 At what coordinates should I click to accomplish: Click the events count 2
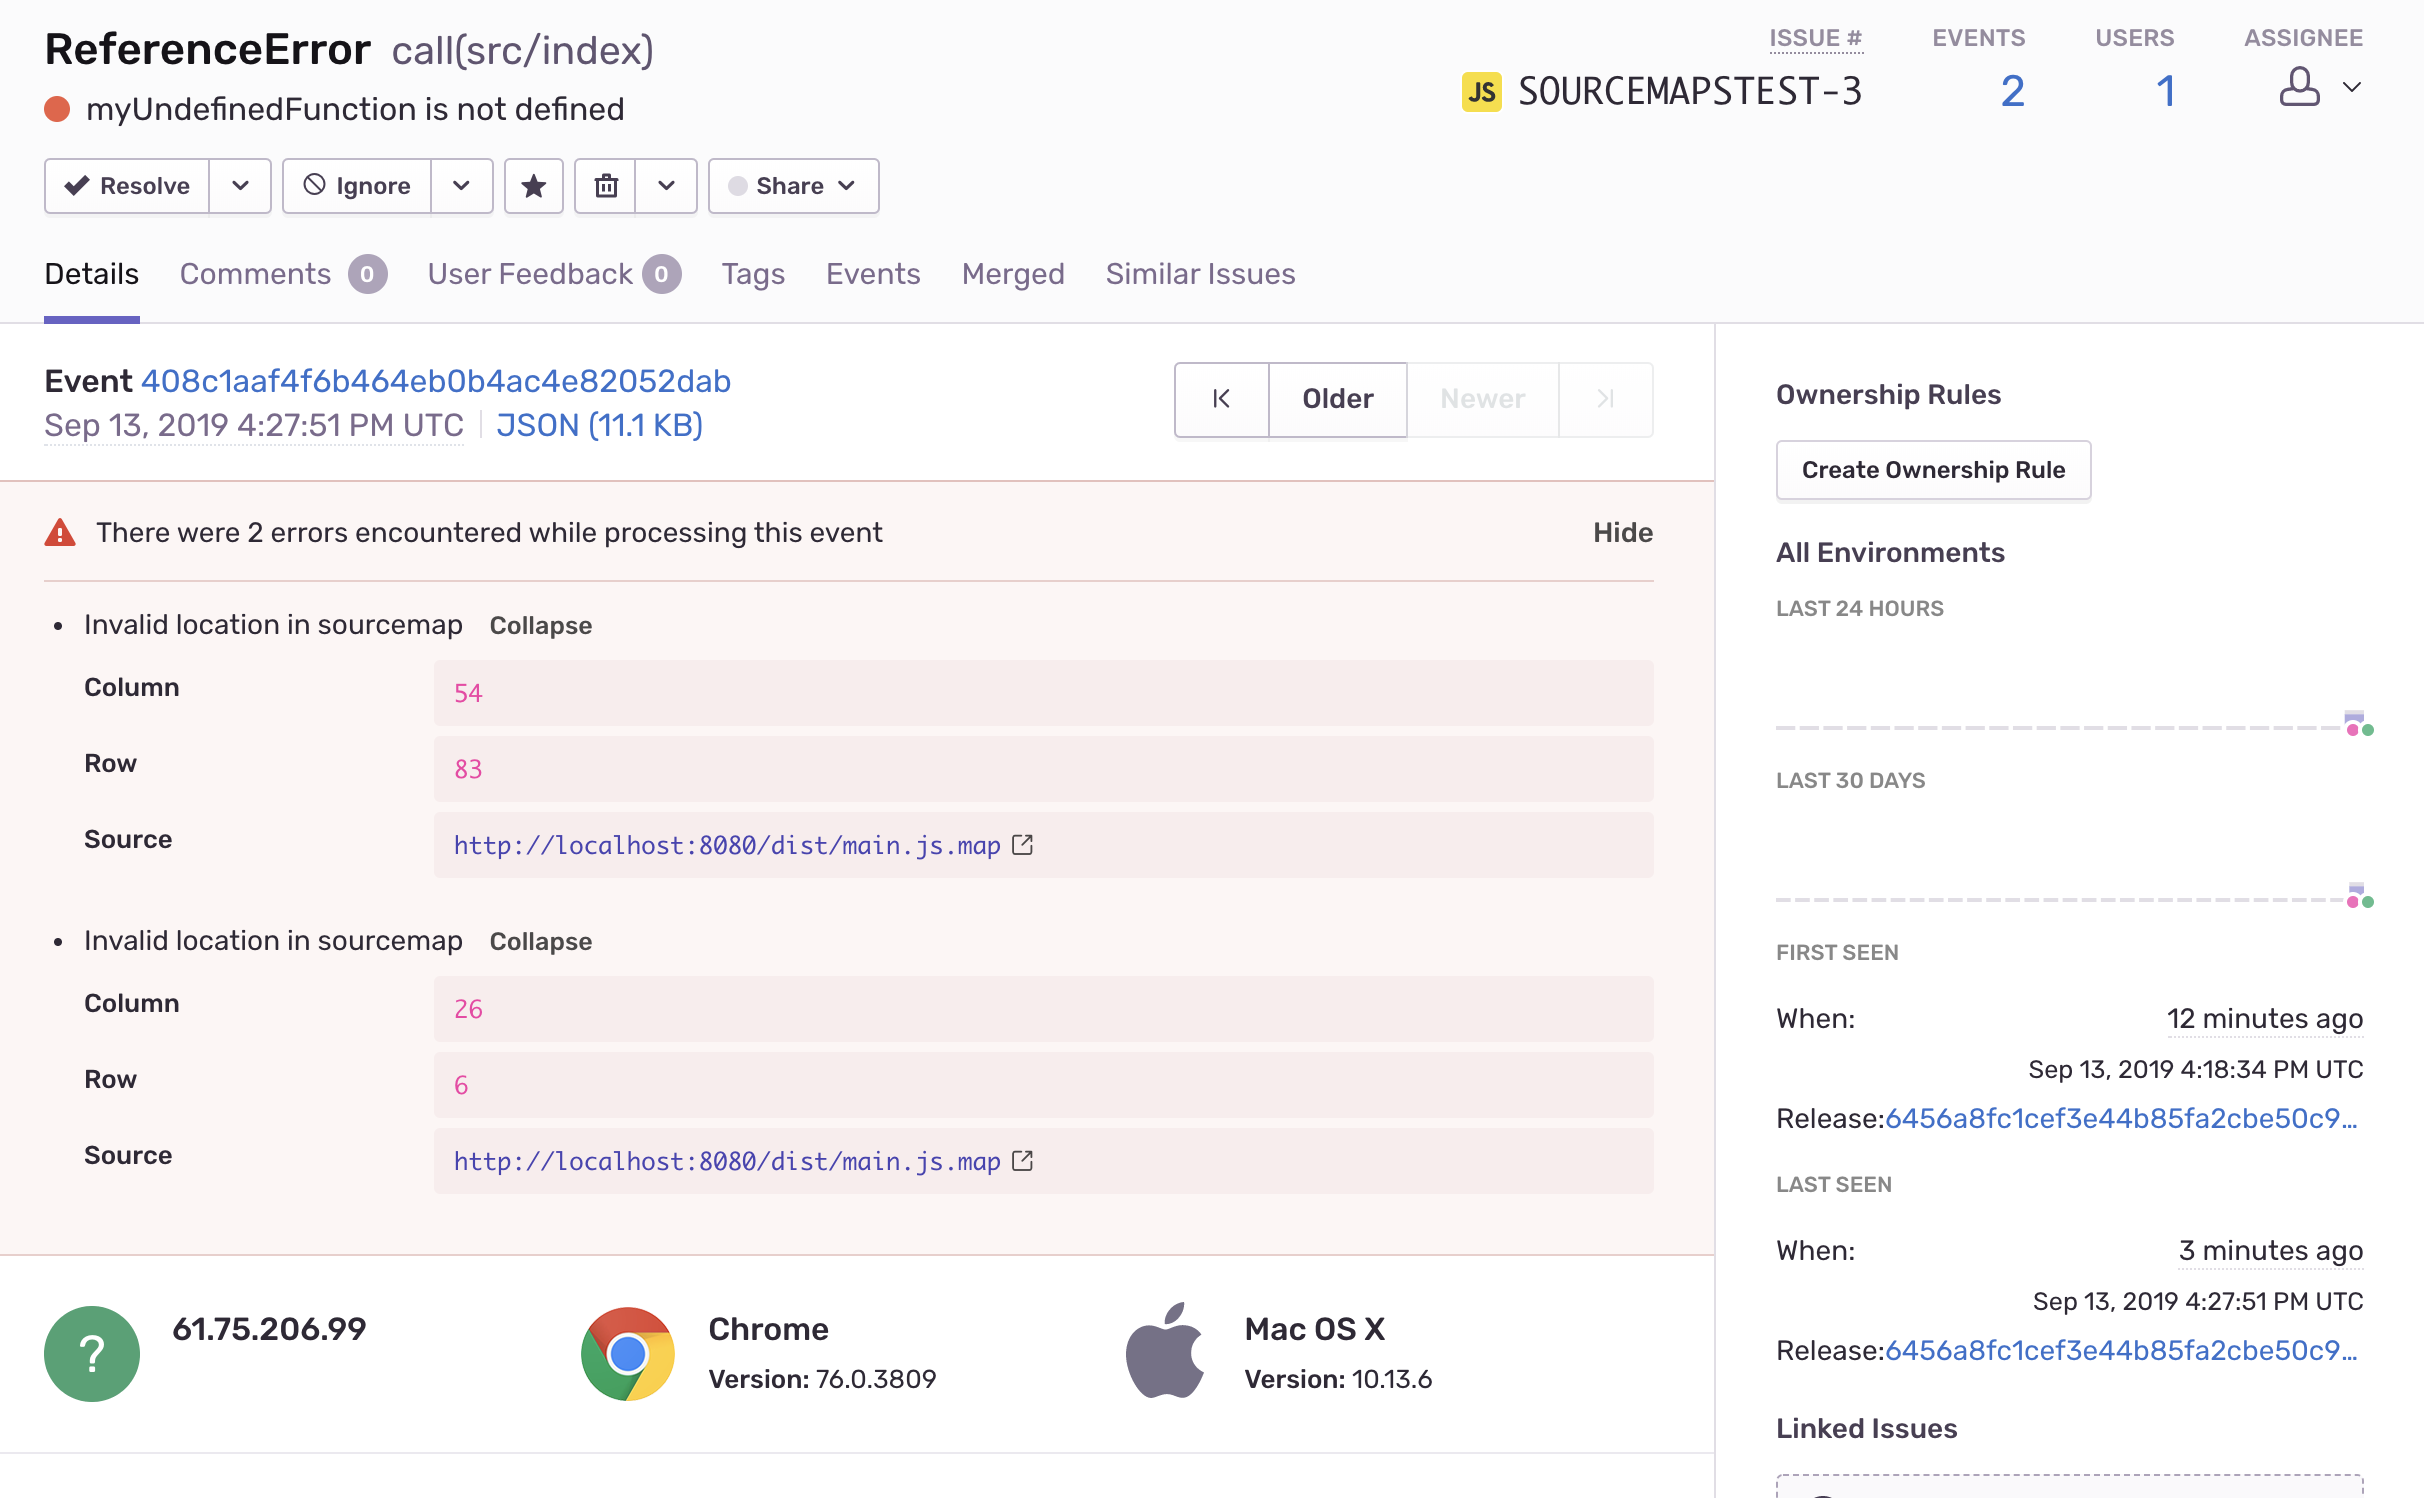point(2012,92)
